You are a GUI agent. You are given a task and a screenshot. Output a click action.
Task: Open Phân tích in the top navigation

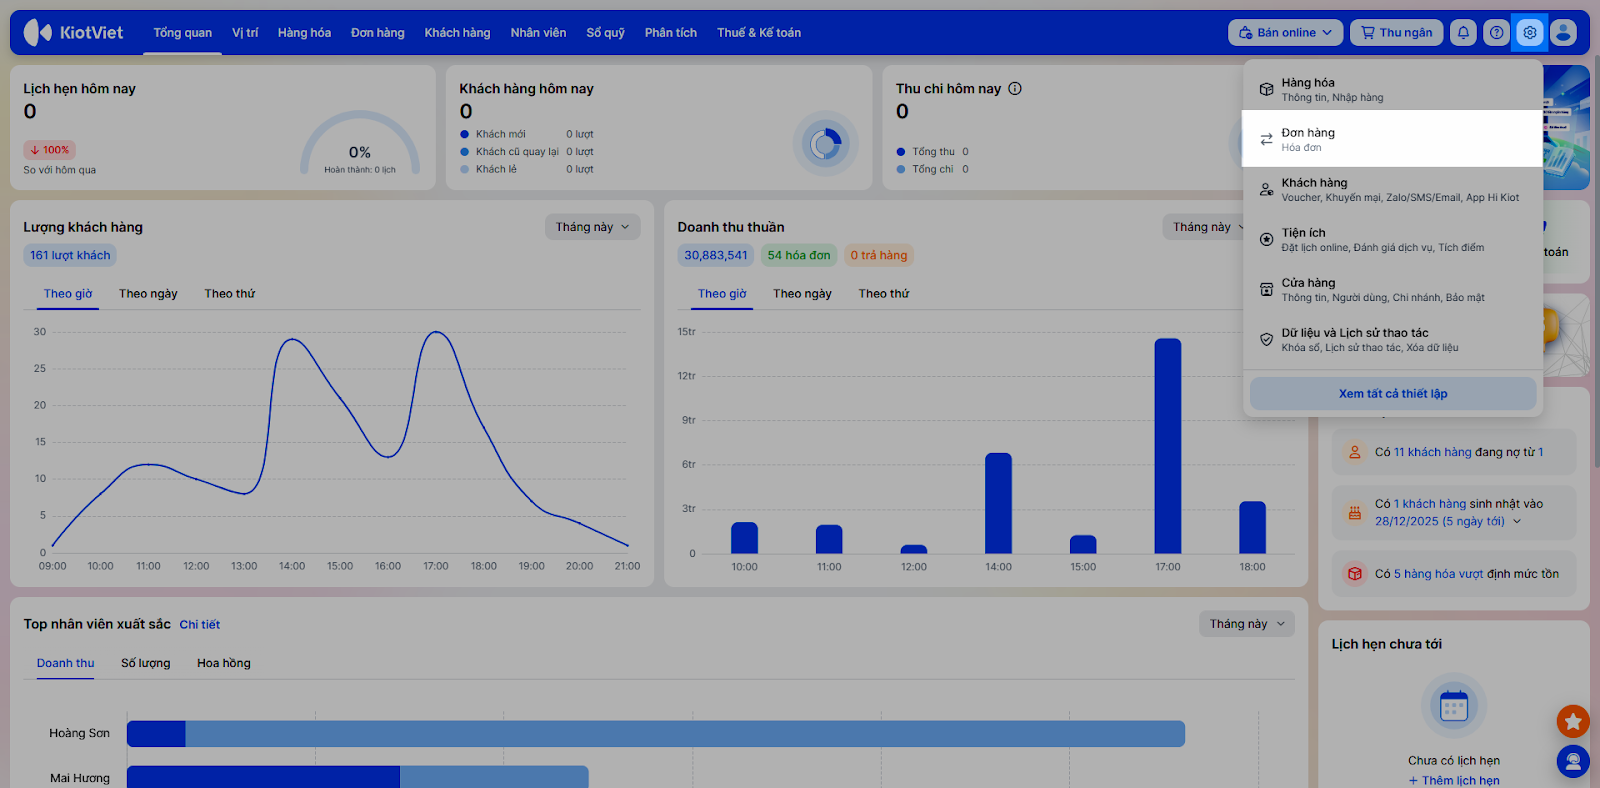pos(671,33)
